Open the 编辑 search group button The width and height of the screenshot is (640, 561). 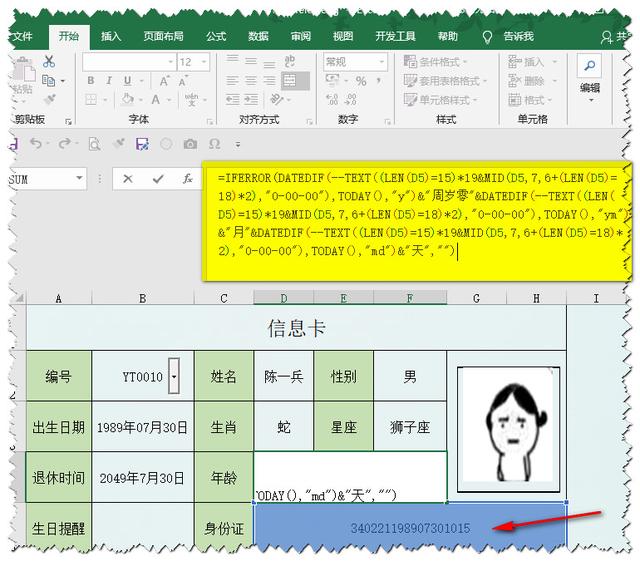coord(589,78)
